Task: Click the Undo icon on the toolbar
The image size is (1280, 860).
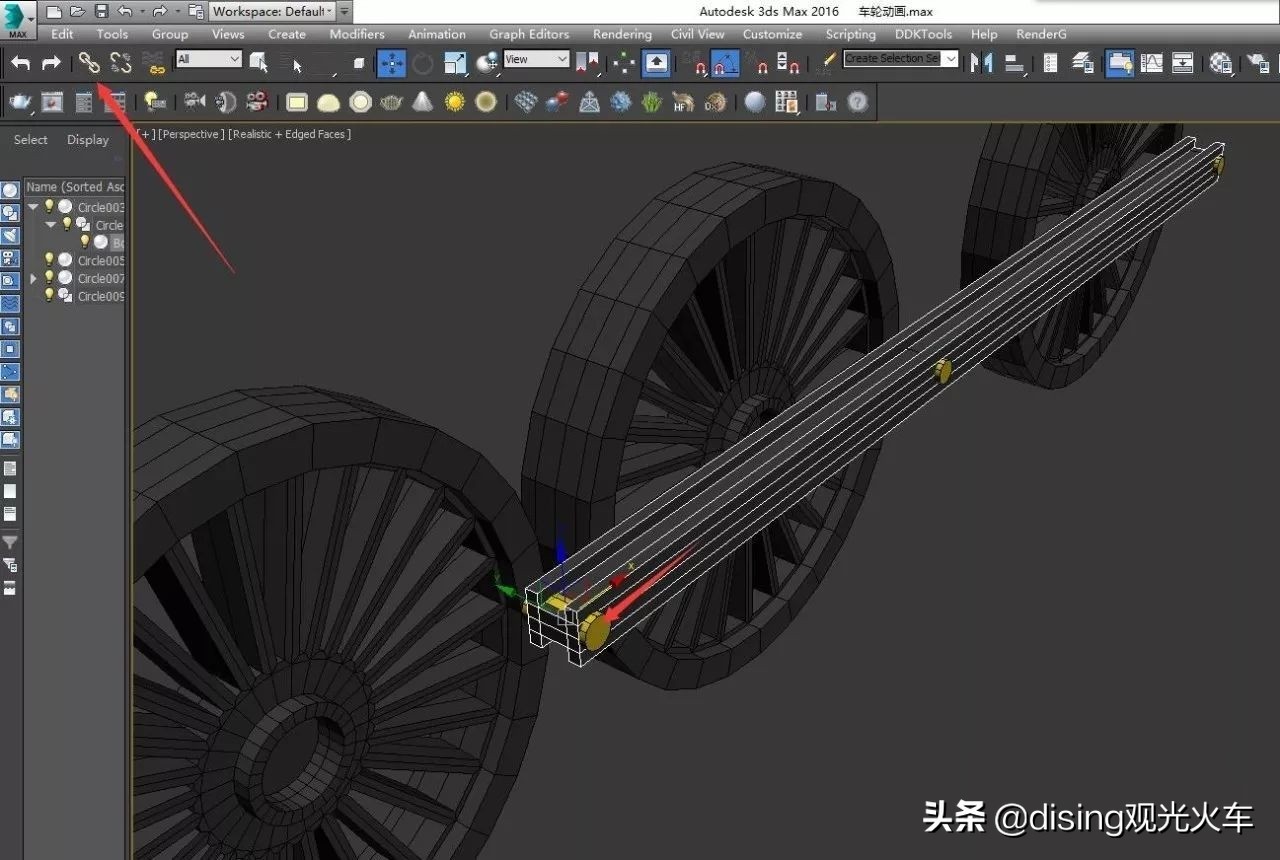Action: pos(18,62)
